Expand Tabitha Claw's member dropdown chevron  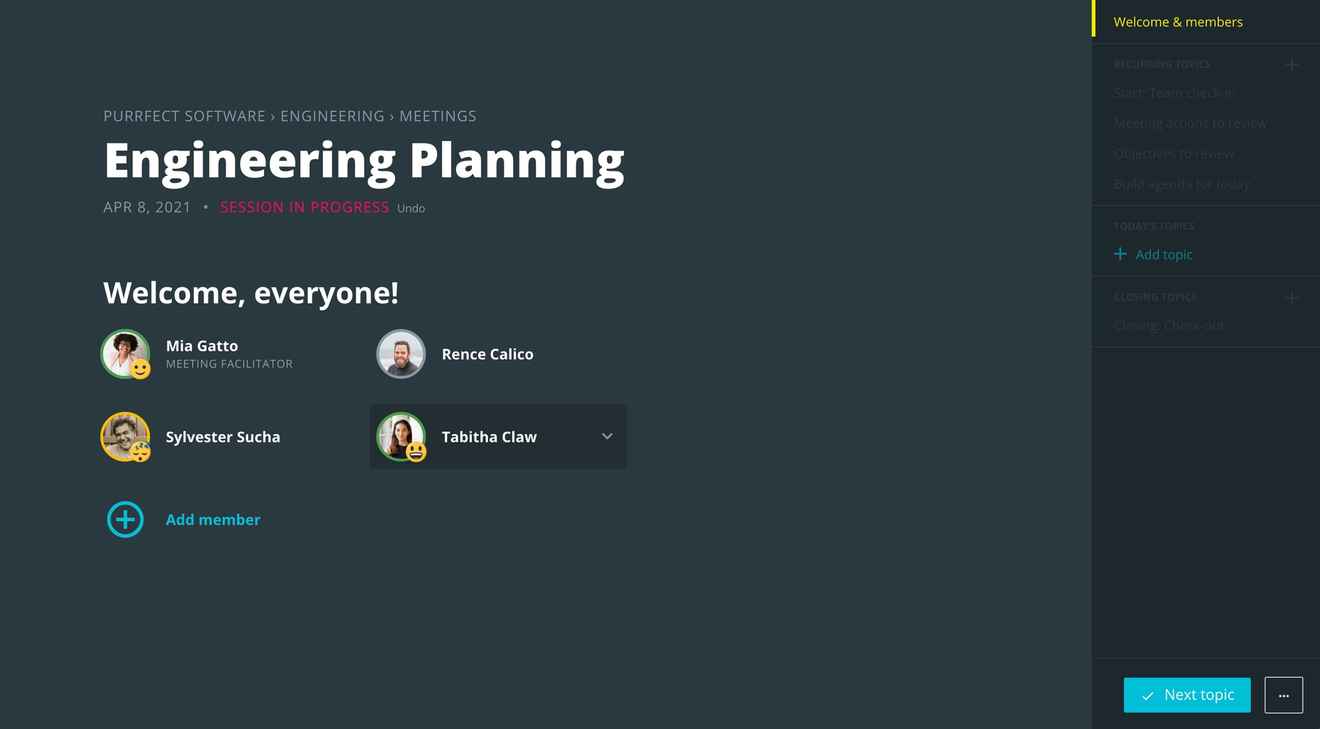pos(607,436)
